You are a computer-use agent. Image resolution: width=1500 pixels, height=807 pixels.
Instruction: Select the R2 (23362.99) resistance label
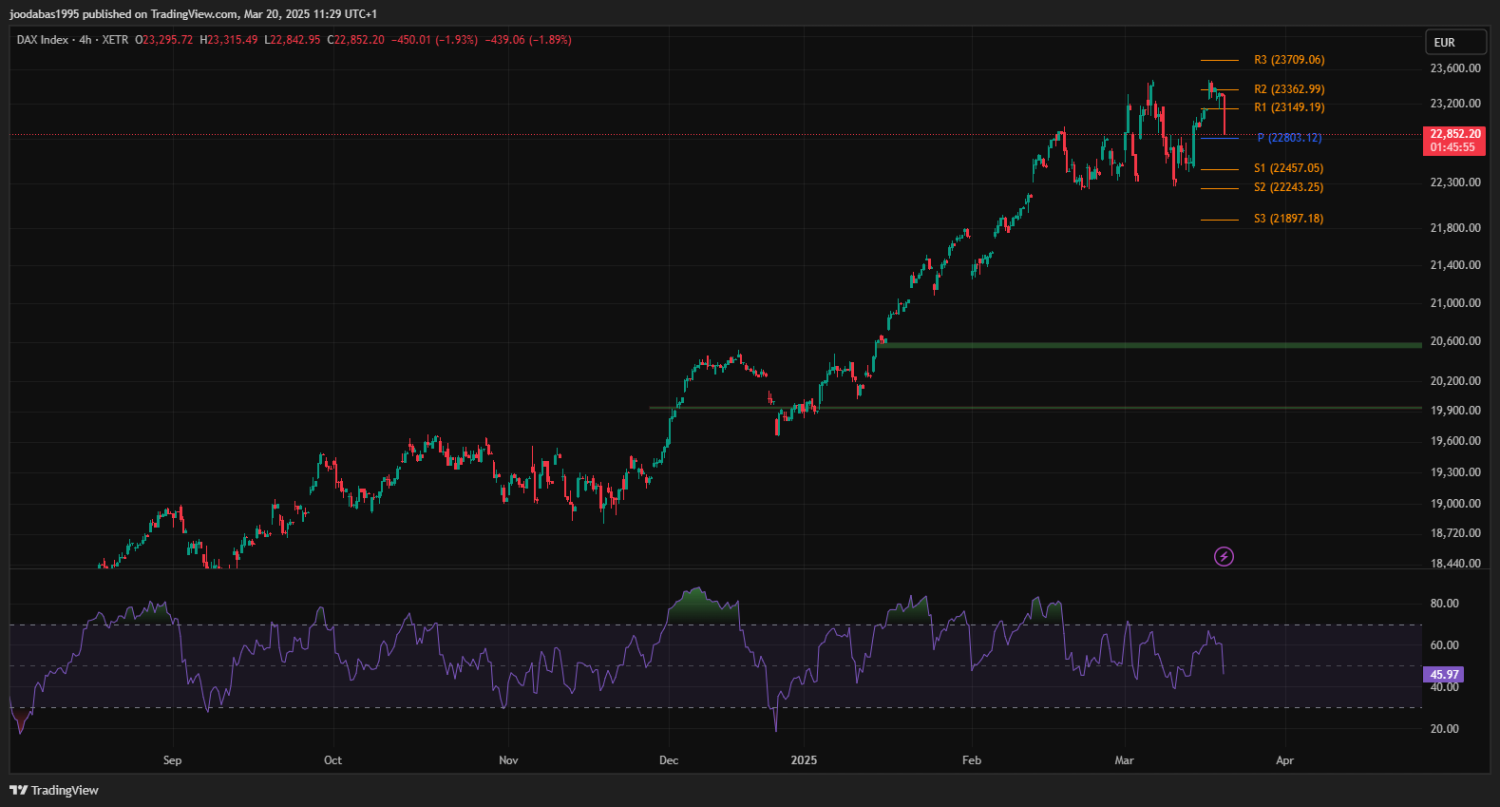tap(1288, 89)
